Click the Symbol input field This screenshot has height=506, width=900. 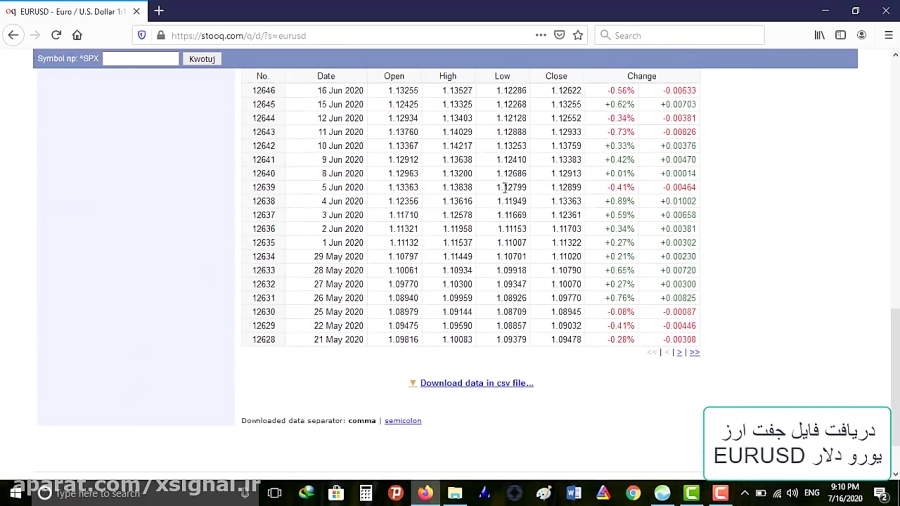(141, 59)
